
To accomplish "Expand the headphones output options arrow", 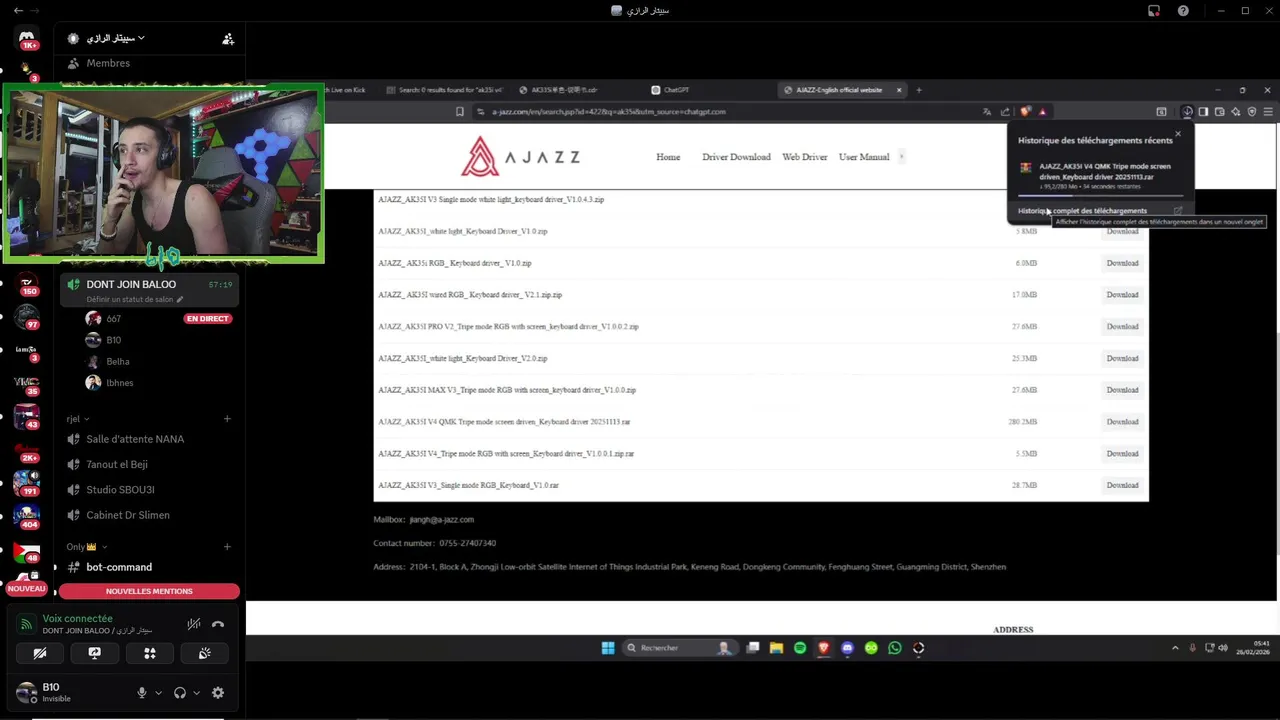I will click(196, 693).
